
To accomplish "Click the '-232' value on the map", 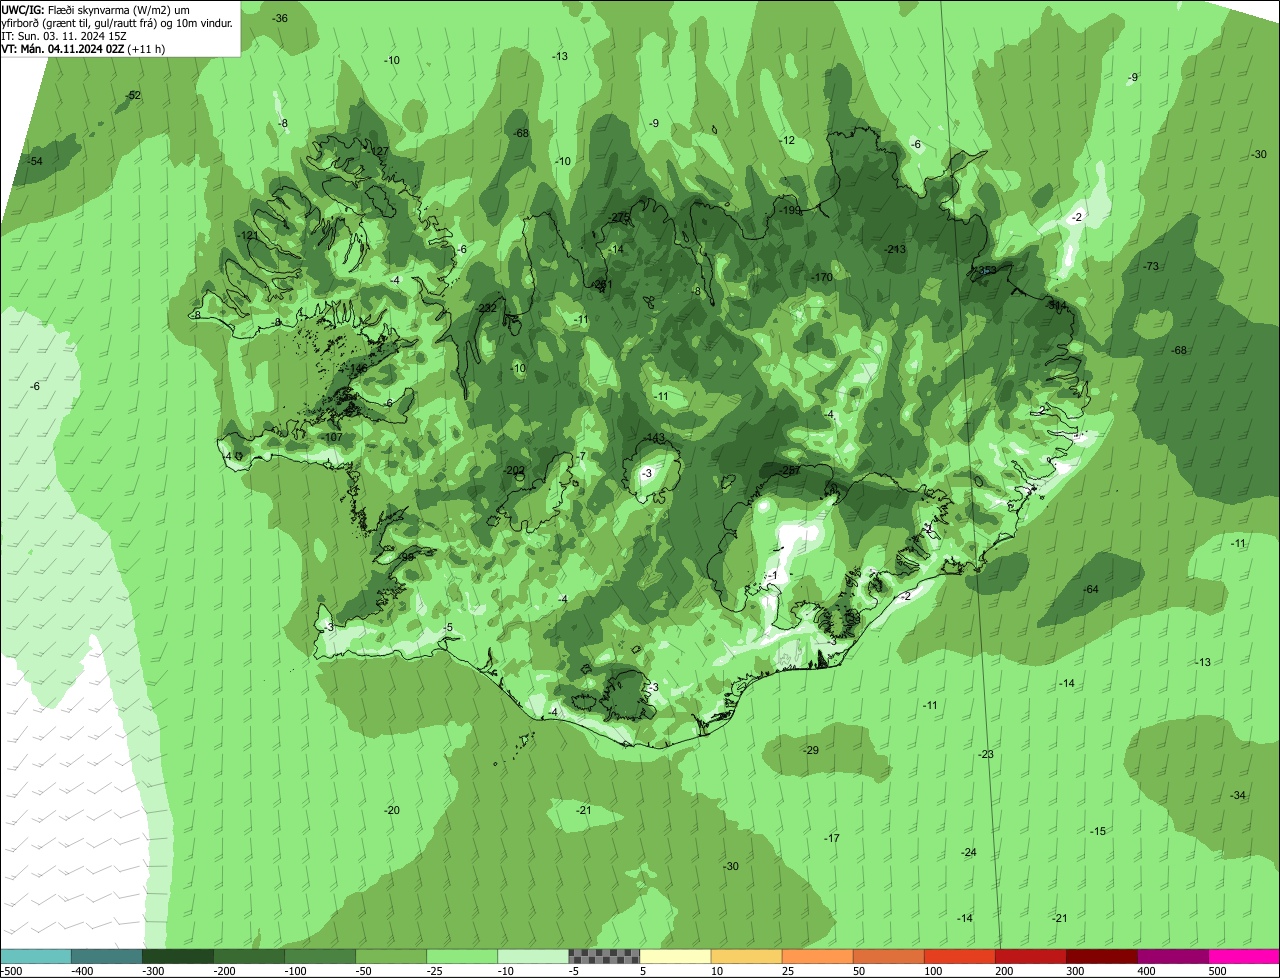I will pos(487,308).
